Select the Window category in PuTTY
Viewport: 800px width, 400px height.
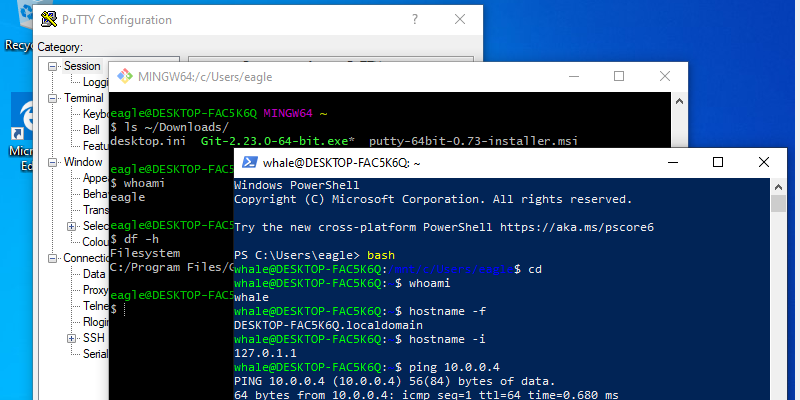[83, 162]
